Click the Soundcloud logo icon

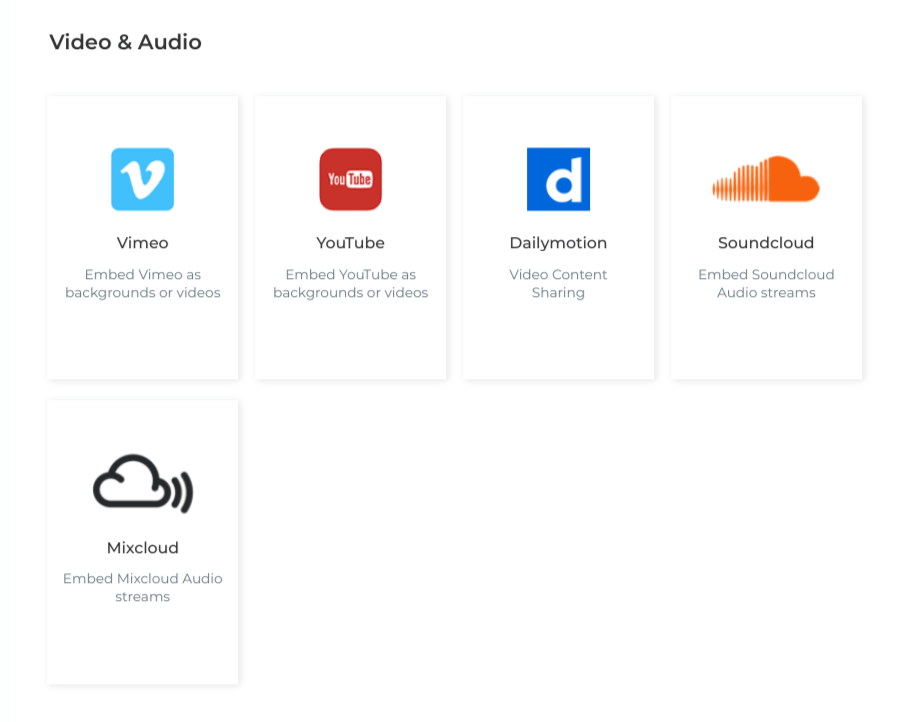(766, 179)
